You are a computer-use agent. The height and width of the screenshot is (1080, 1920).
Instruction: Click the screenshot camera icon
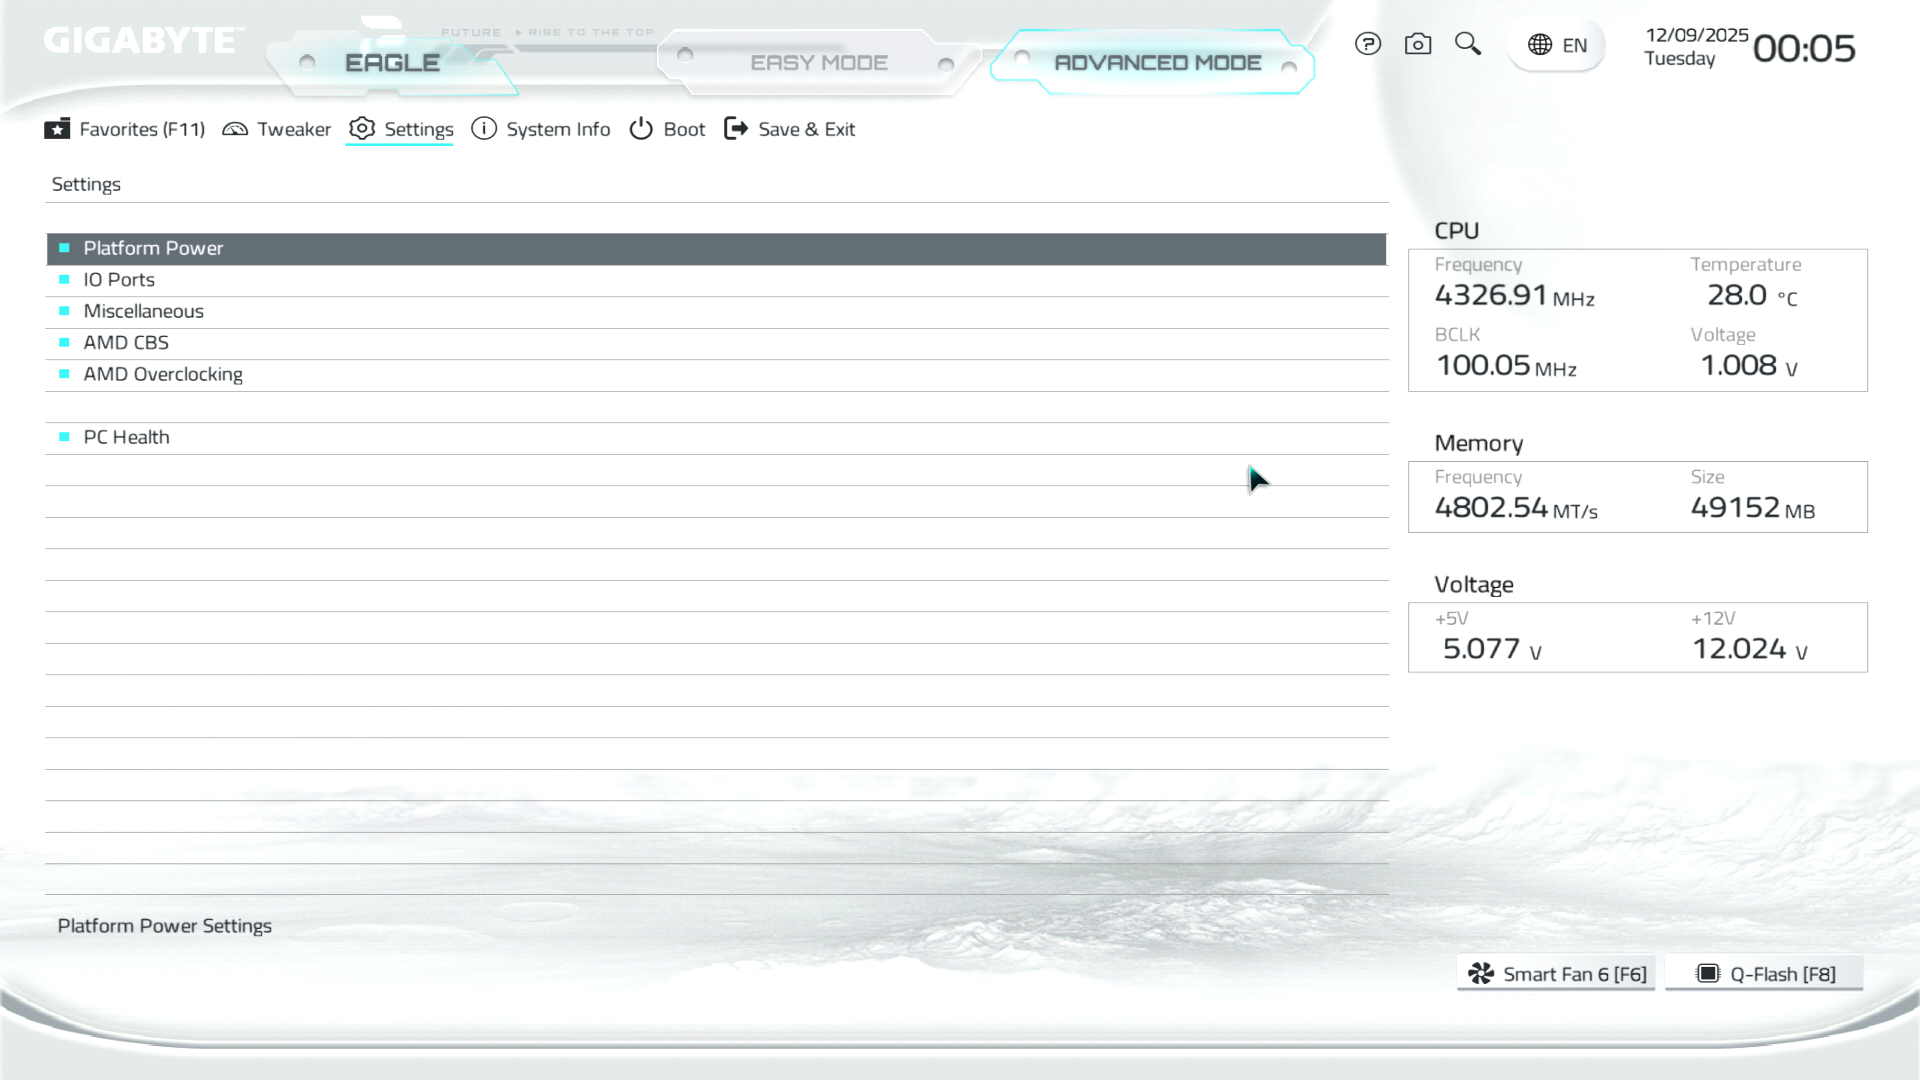(x=1418, y=44)
